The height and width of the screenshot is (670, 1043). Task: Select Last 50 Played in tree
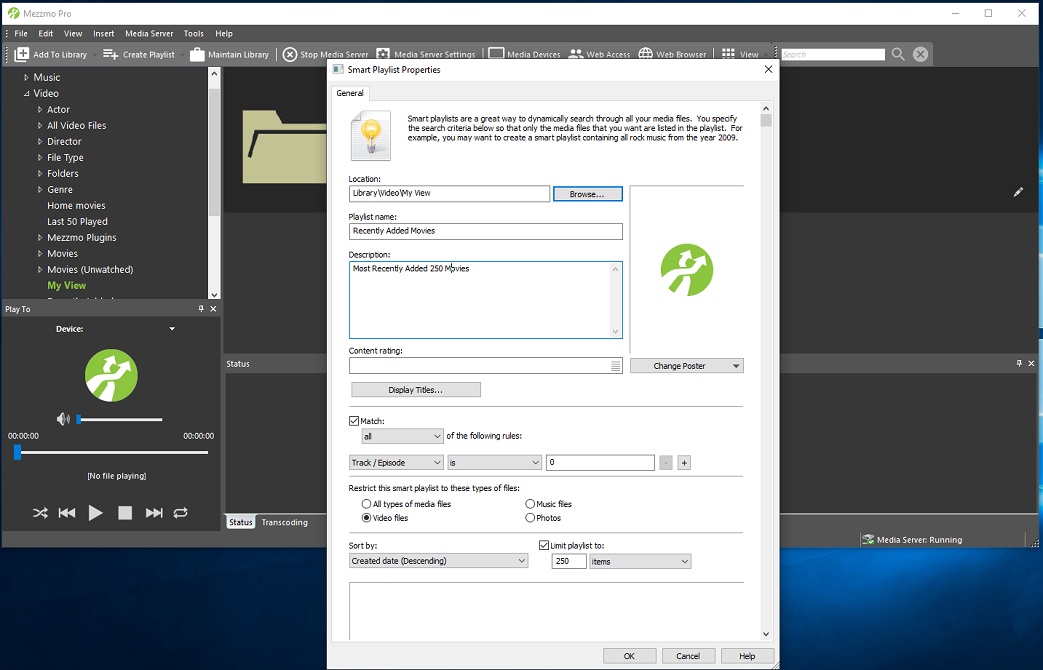click(x=77, y=222)
